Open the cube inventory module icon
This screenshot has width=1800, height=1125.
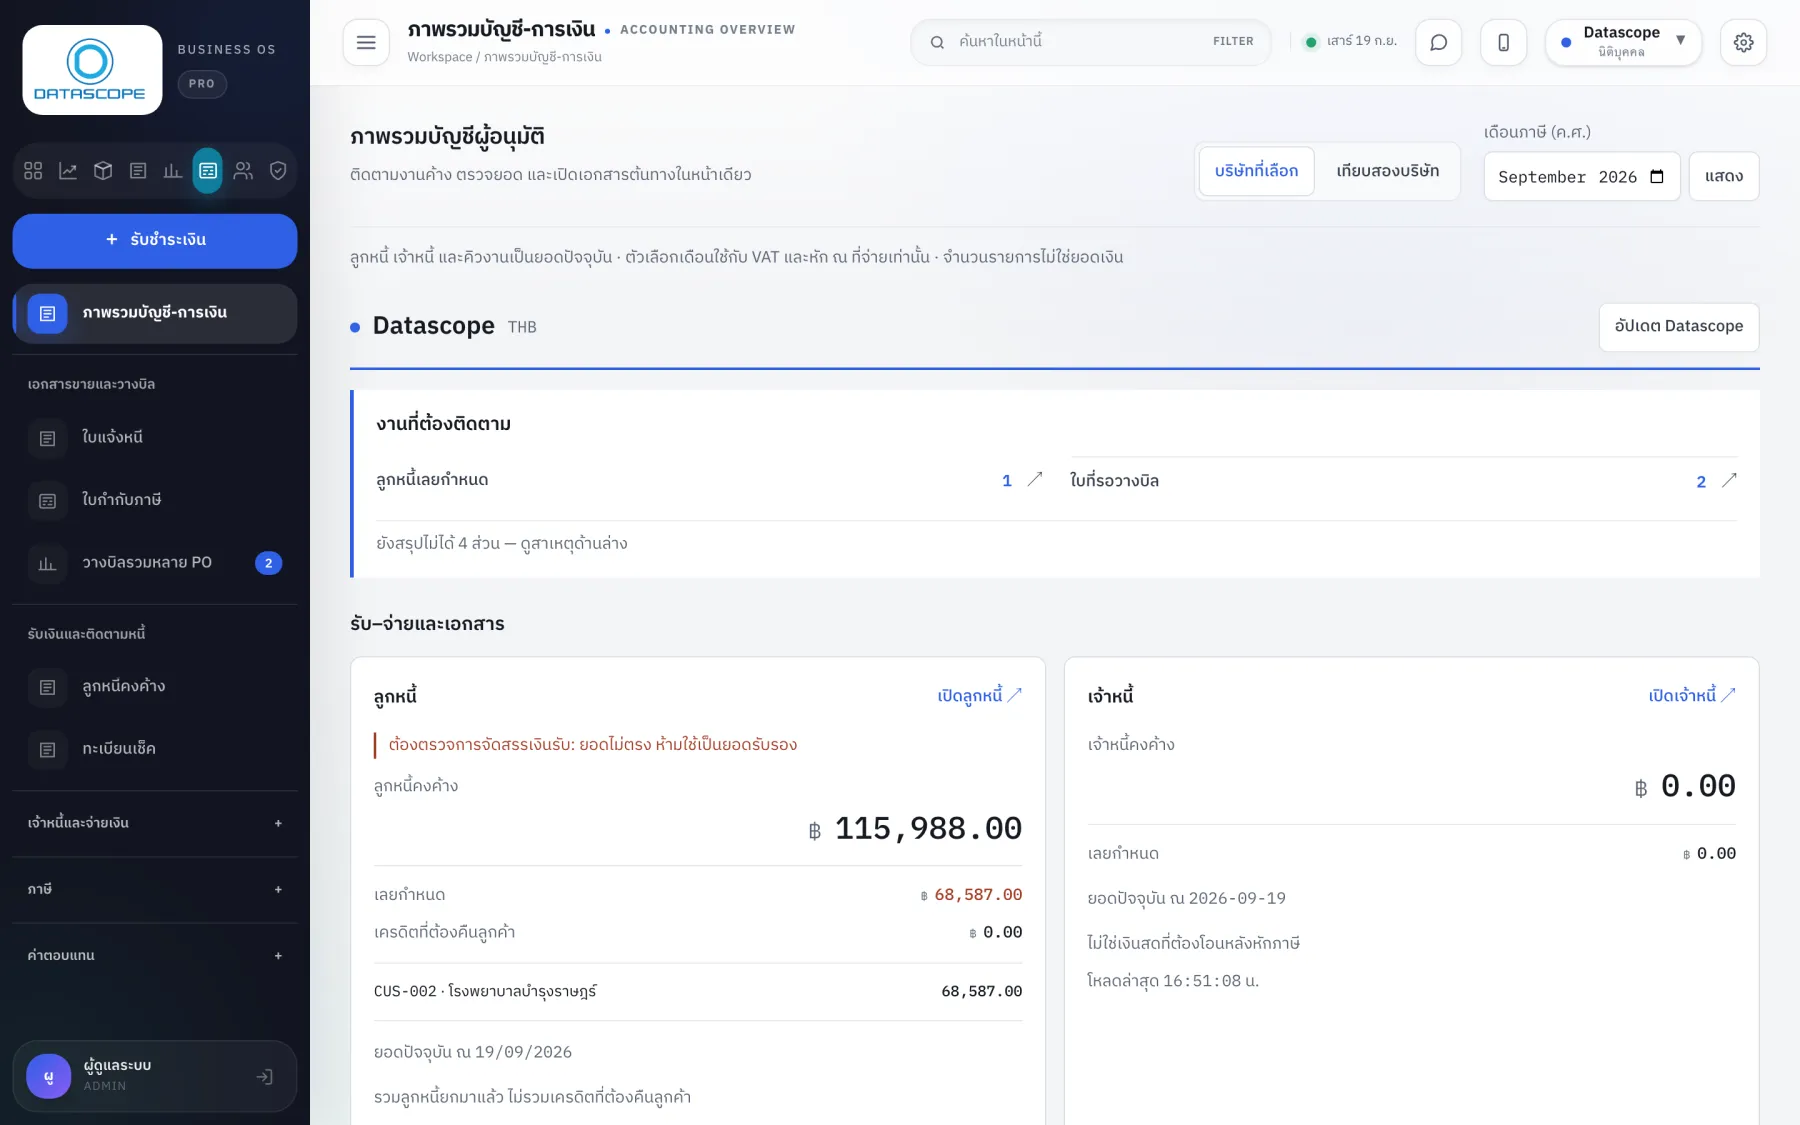click(103, 171)
